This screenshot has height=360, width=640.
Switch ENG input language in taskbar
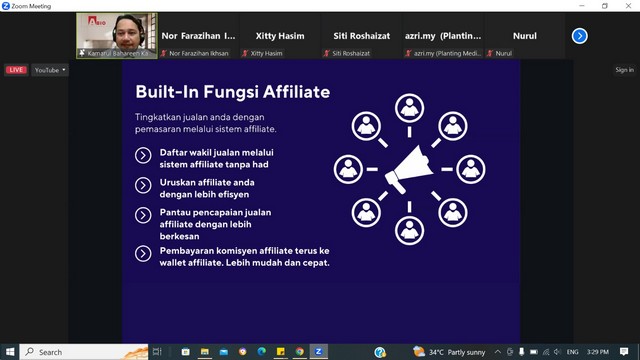pyautogui.click(x=572, y=352)
